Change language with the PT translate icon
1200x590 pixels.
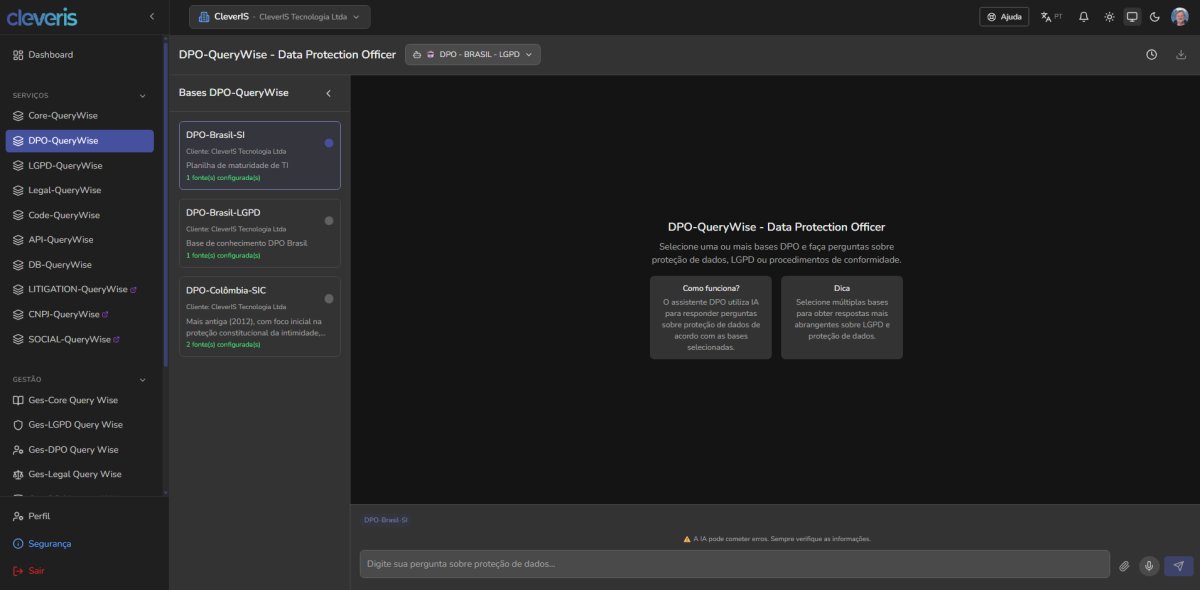pos(1051,17)
